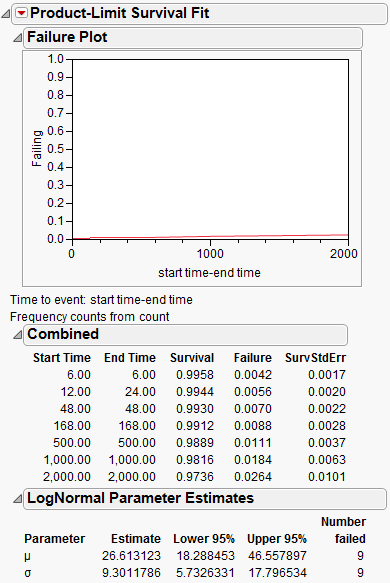Select the End Time value 24.00
This screenshot has height=583, width=390.
click(x=140, y=392)
